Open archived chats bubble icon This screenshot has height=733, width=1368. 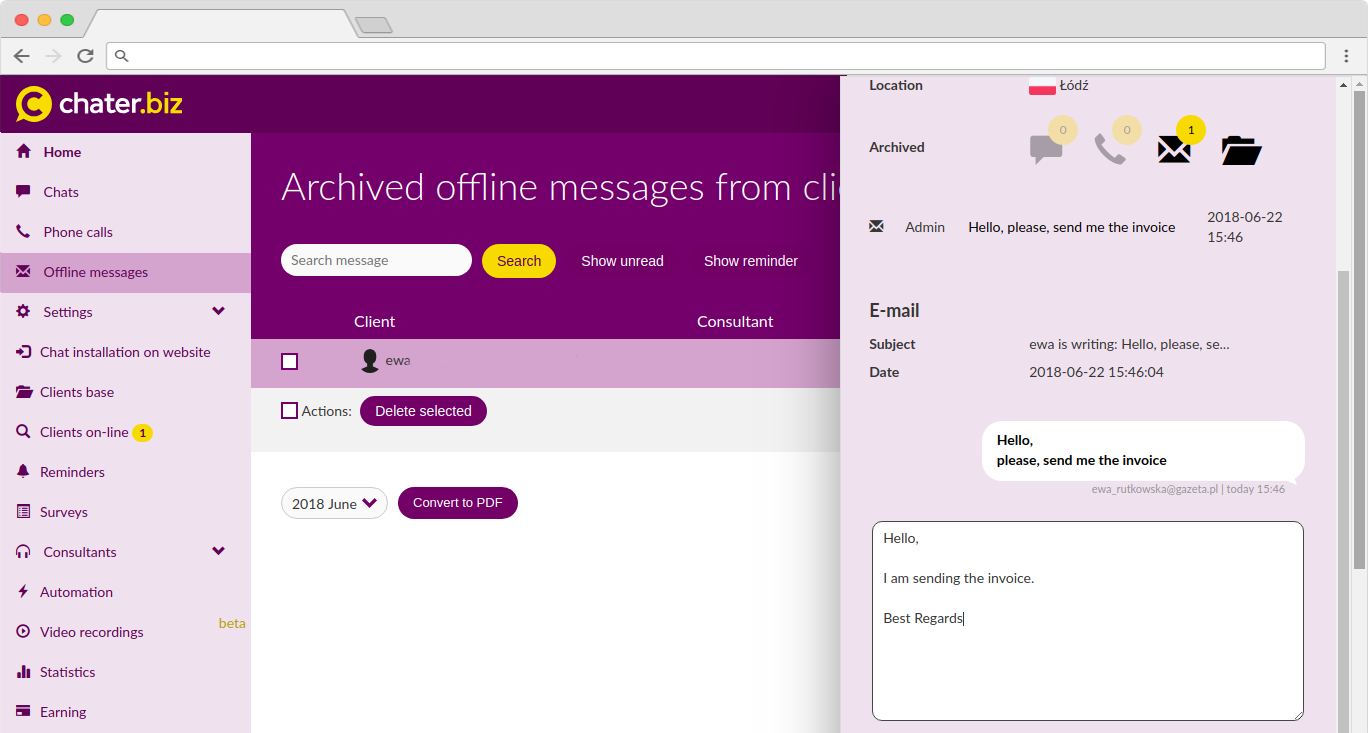pos(1046,149)
